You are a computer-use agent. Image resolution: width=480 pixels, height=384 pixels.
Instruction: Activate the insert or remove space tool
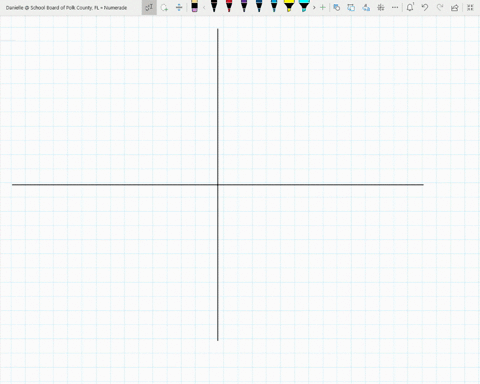point(179,7)
